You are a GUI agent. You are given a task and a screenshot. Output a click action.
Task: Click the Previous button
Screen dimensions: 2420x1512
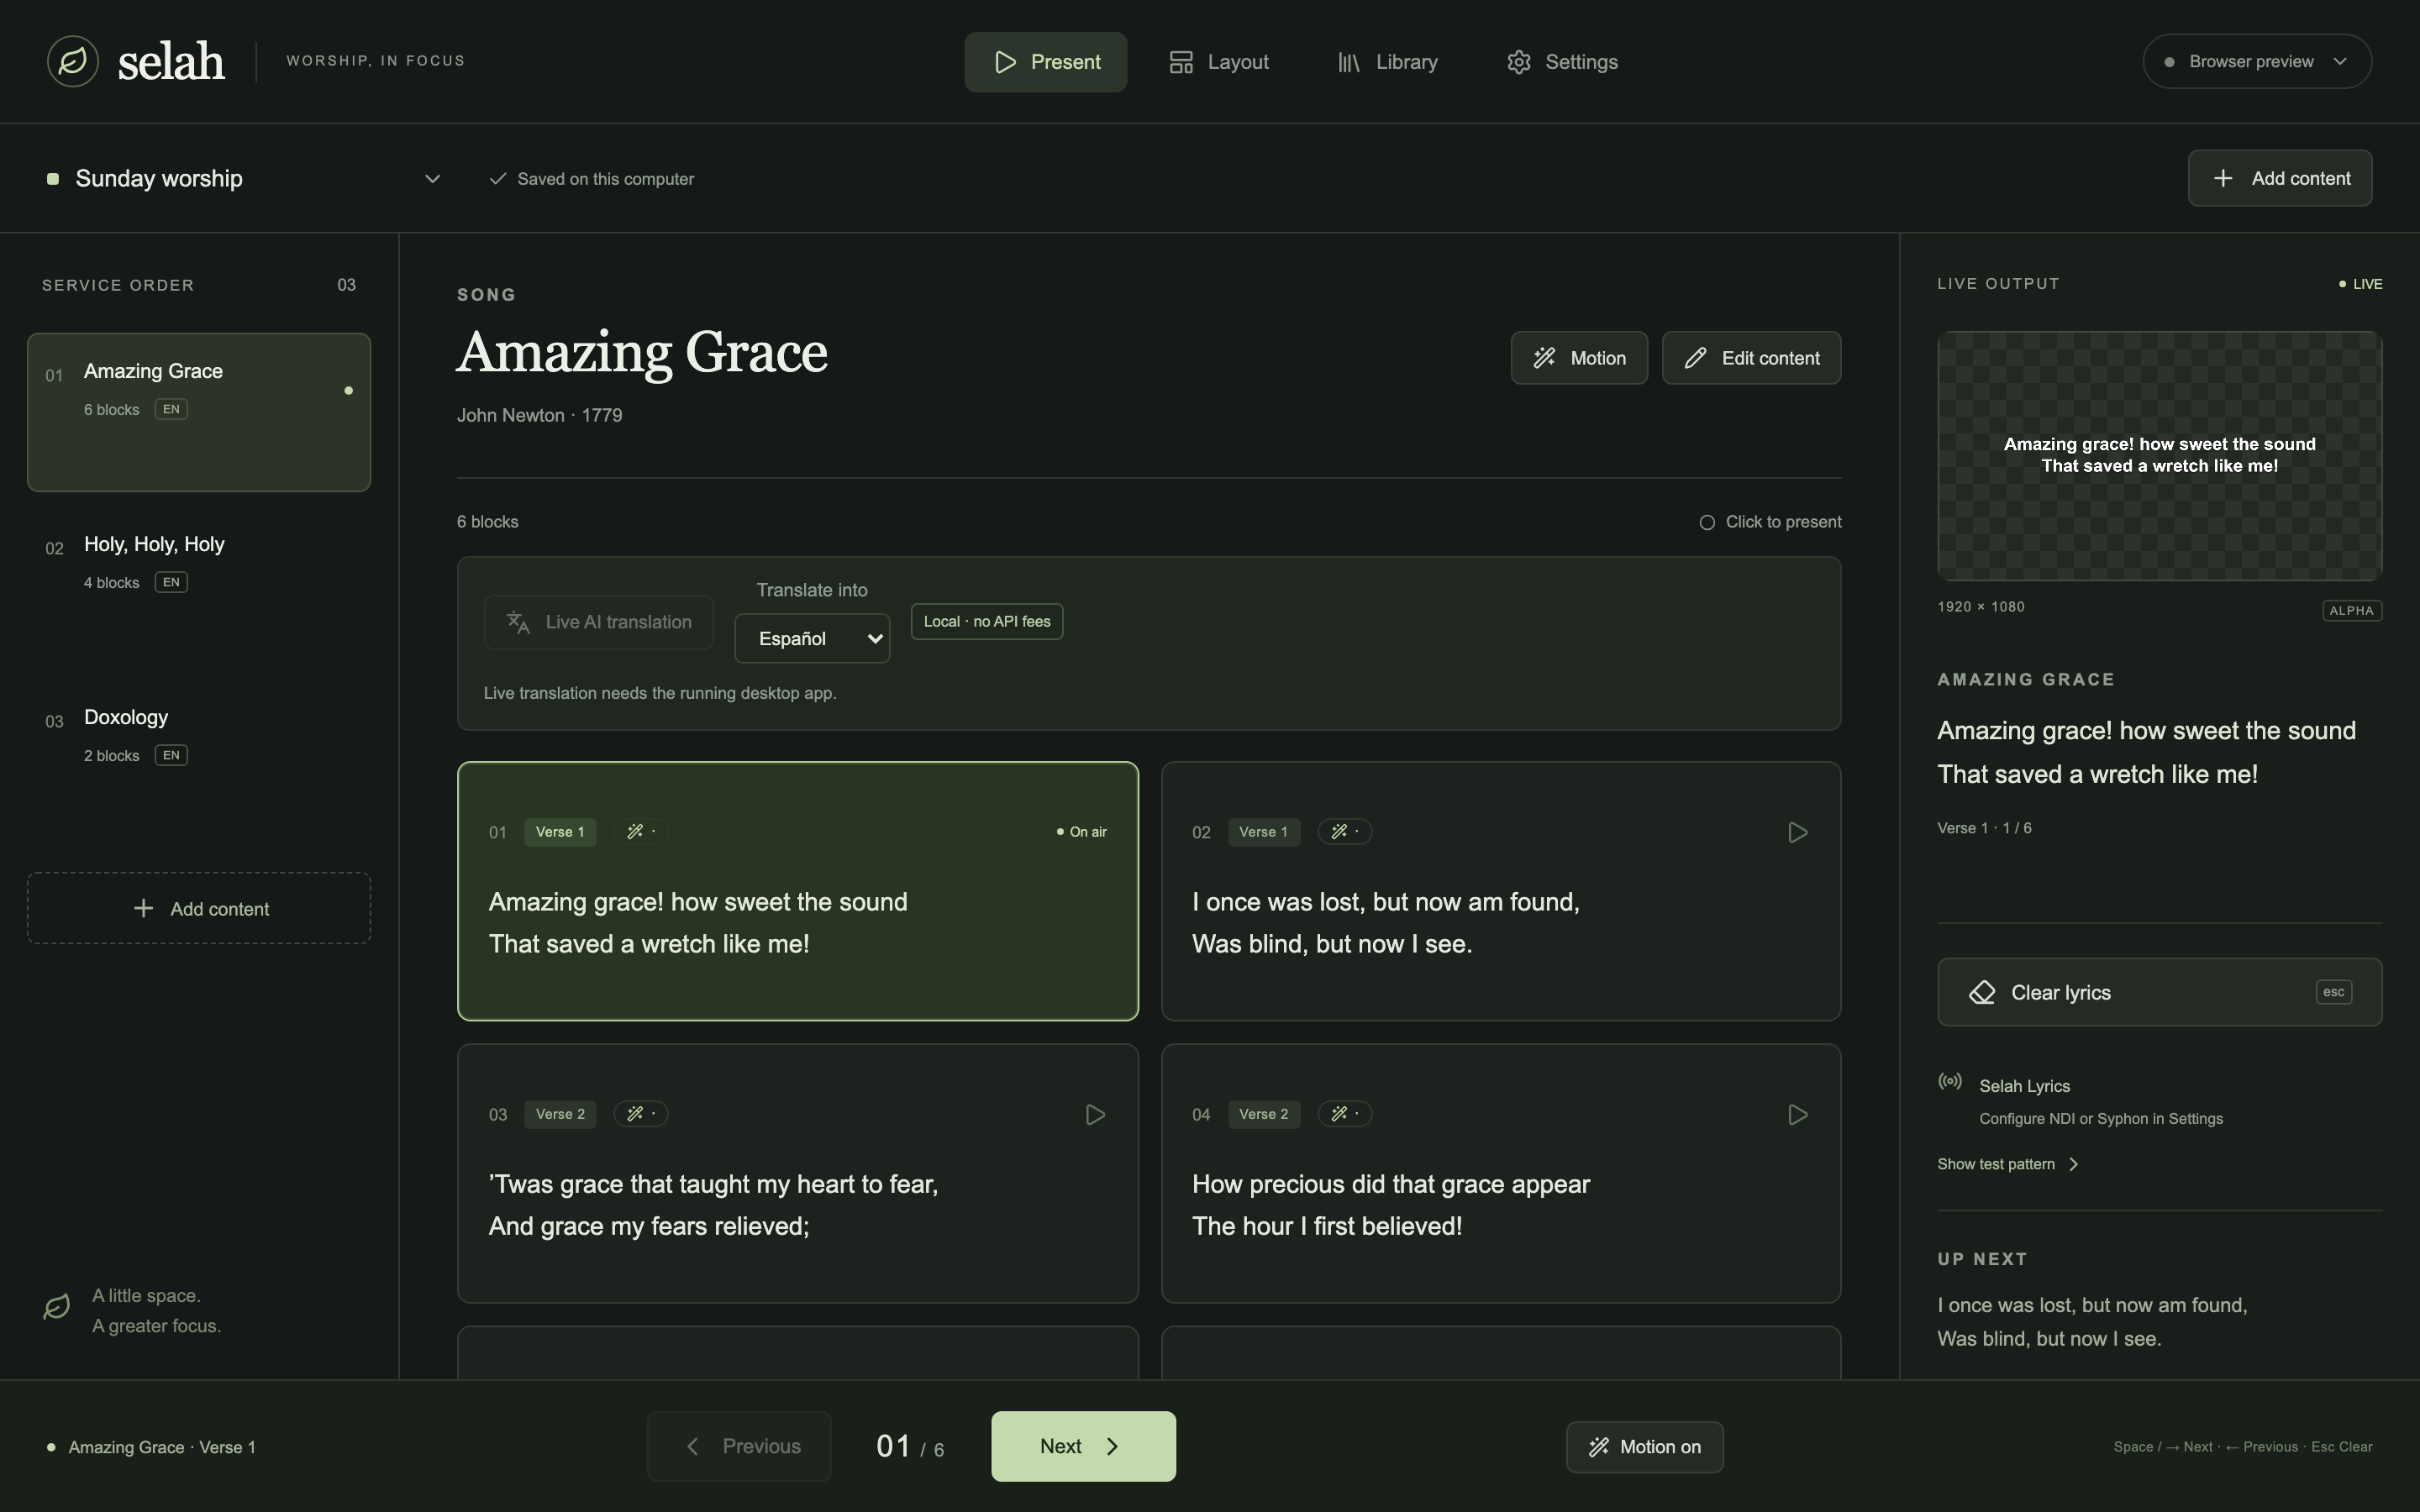pyautogui.click(x=739, y=1446)
